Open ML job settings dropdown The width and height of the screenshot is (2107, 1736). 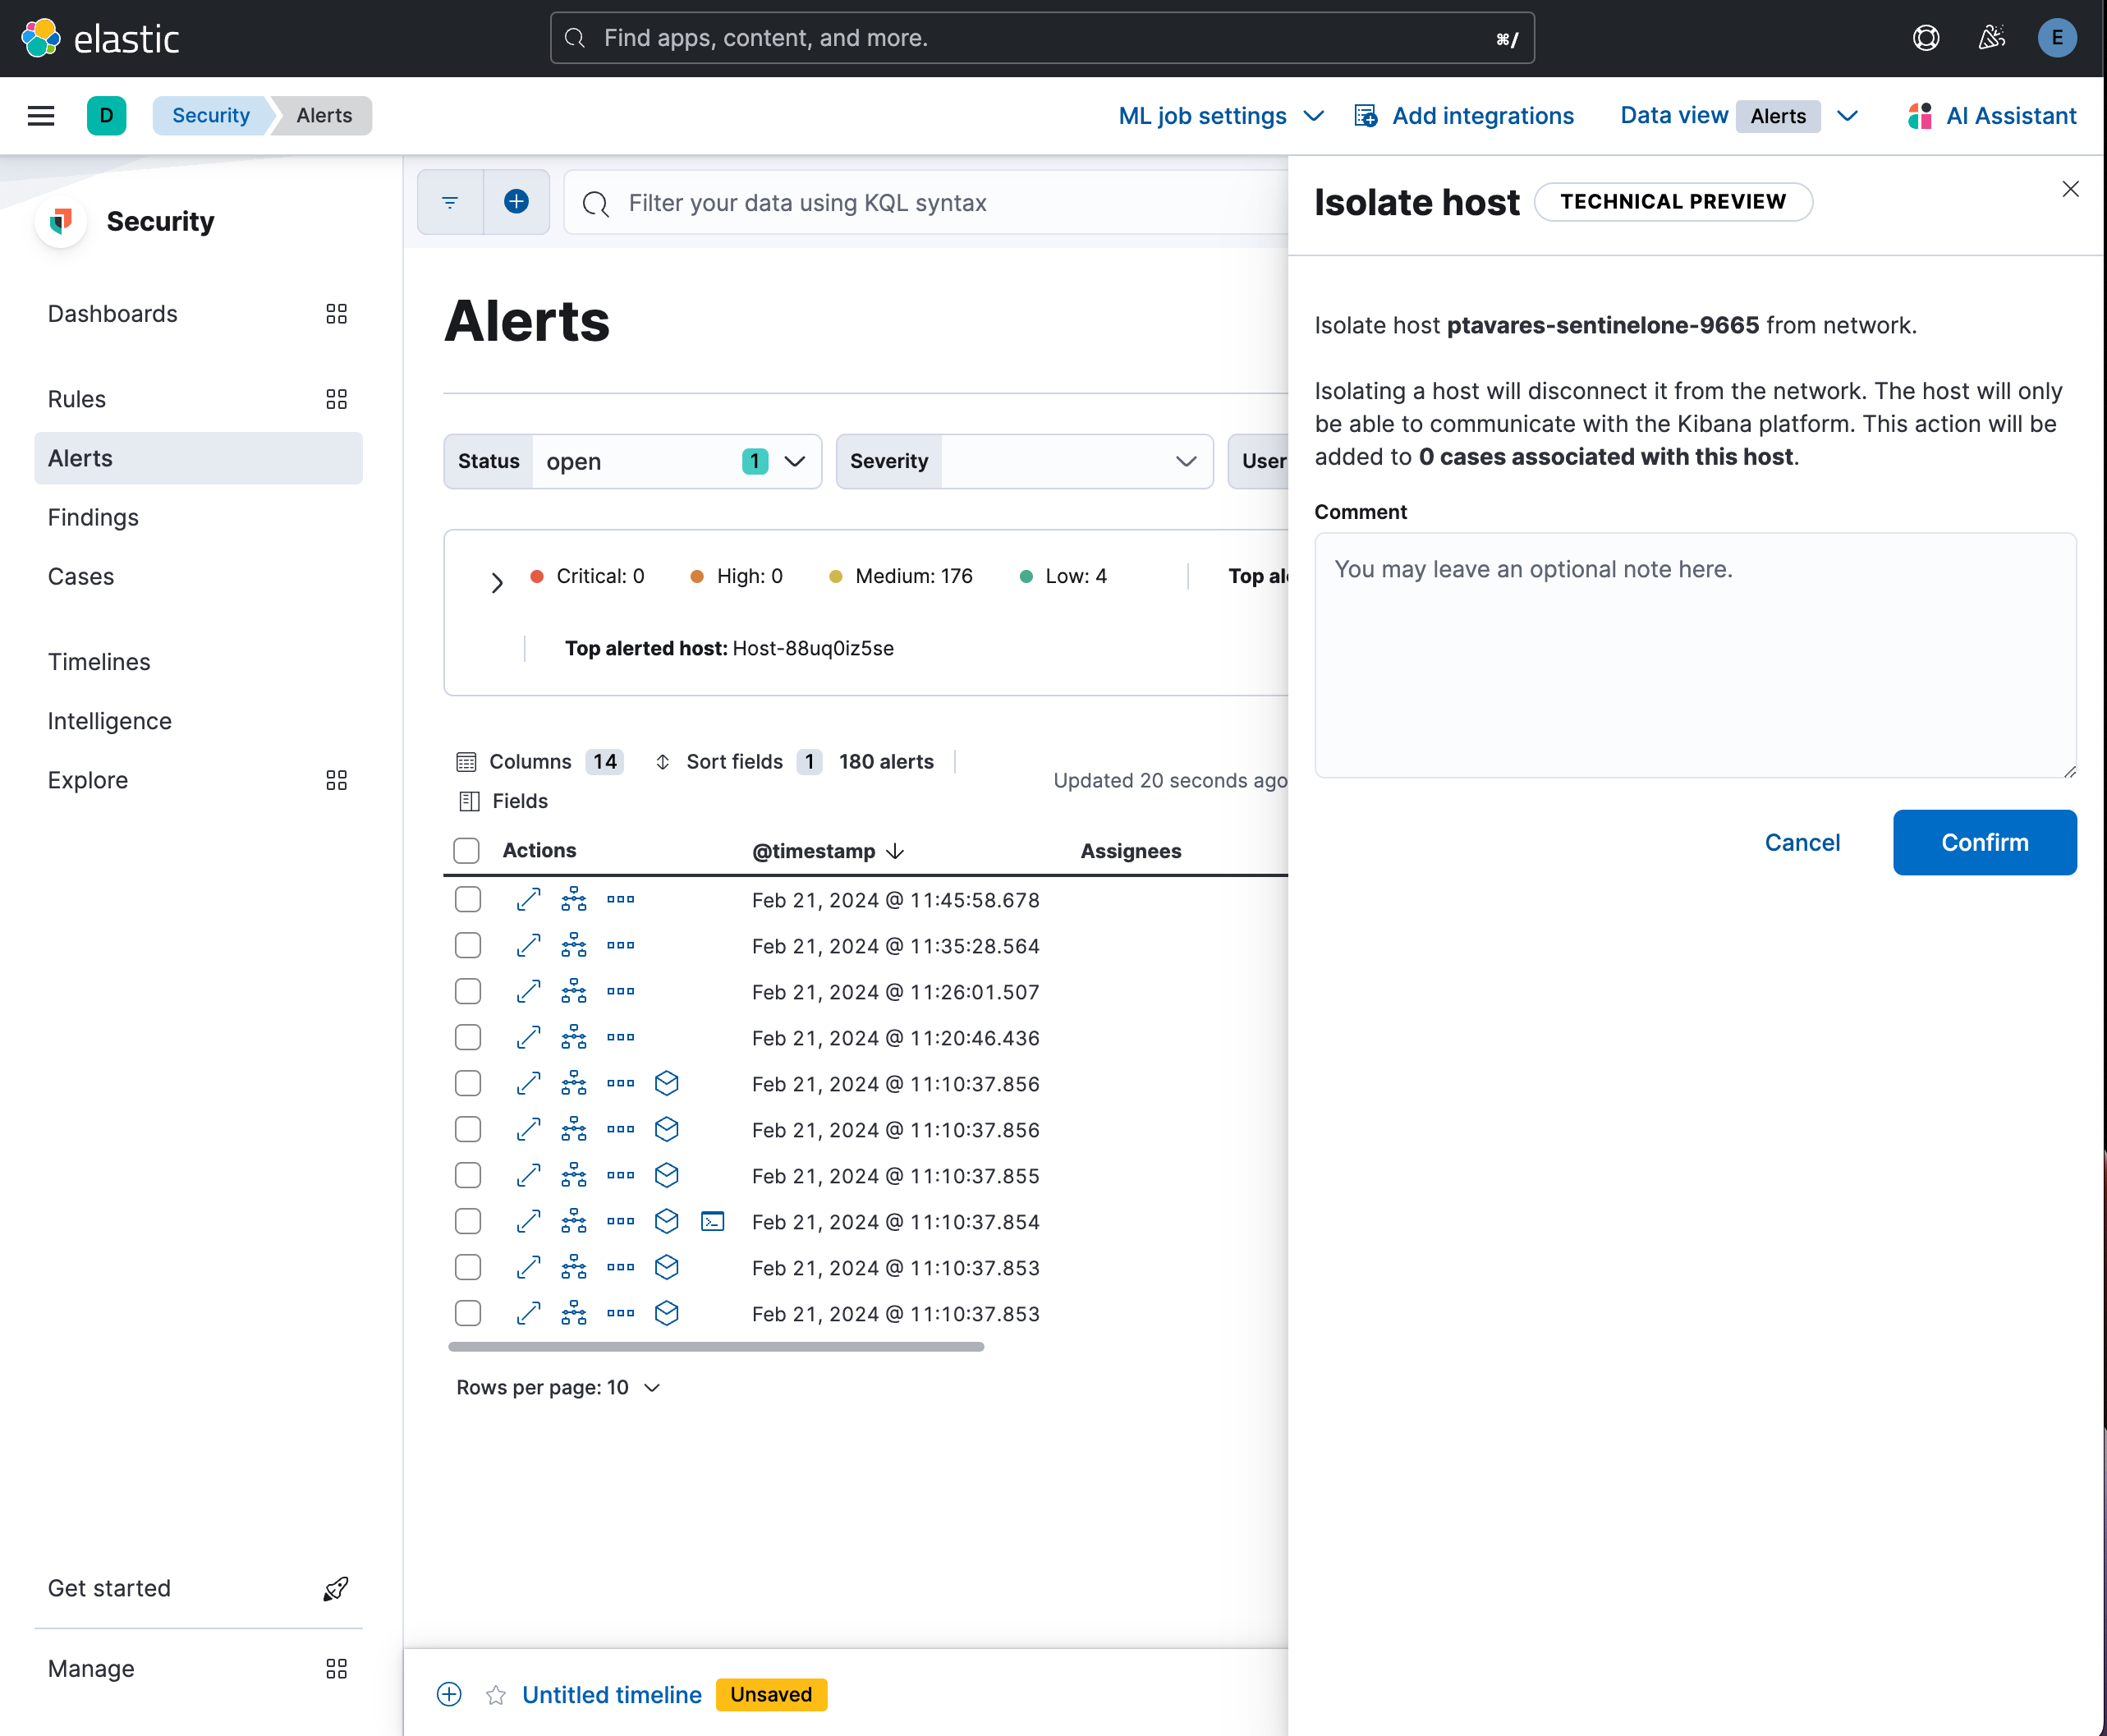pos(1221,116)
